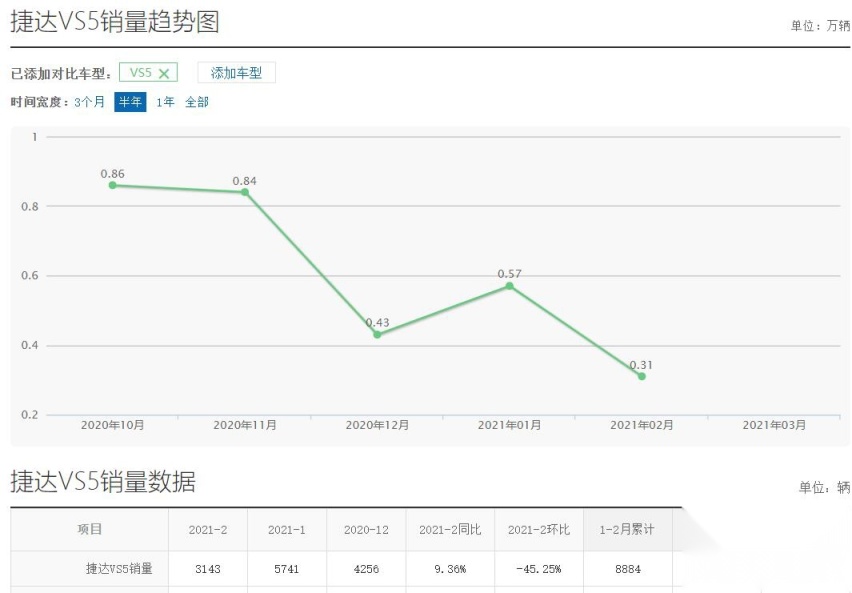
Task: Click the 捷达VS5销量 row label
Action: [x=119, y=569]
